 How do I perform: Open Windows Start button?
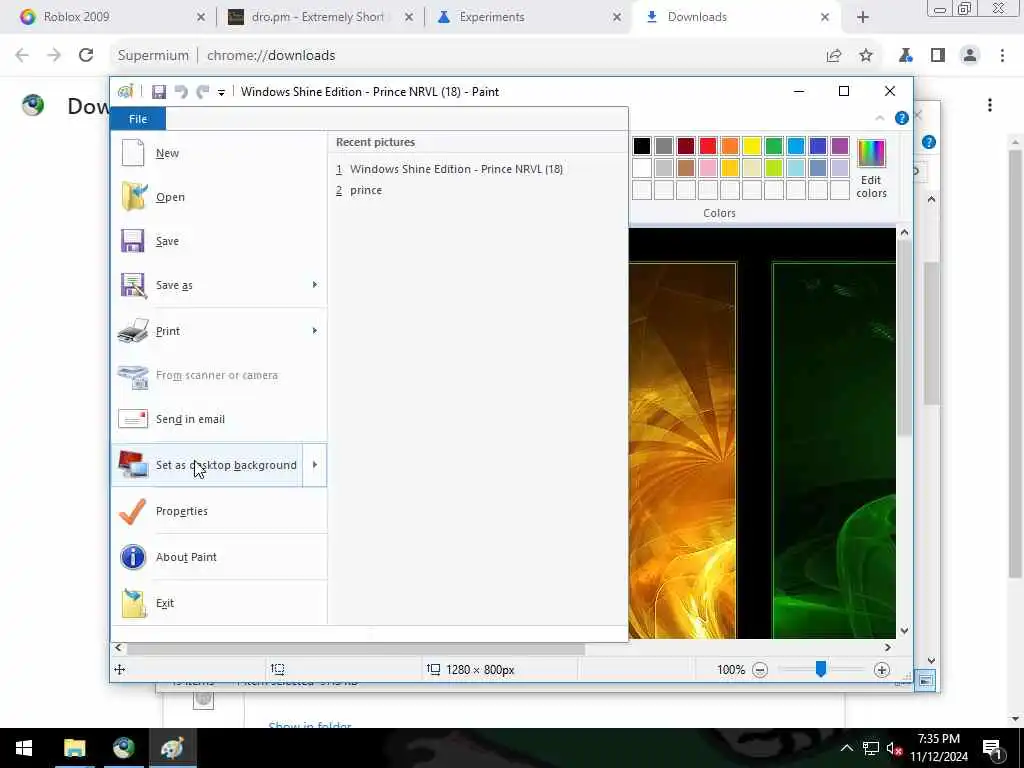click(24, 748)
